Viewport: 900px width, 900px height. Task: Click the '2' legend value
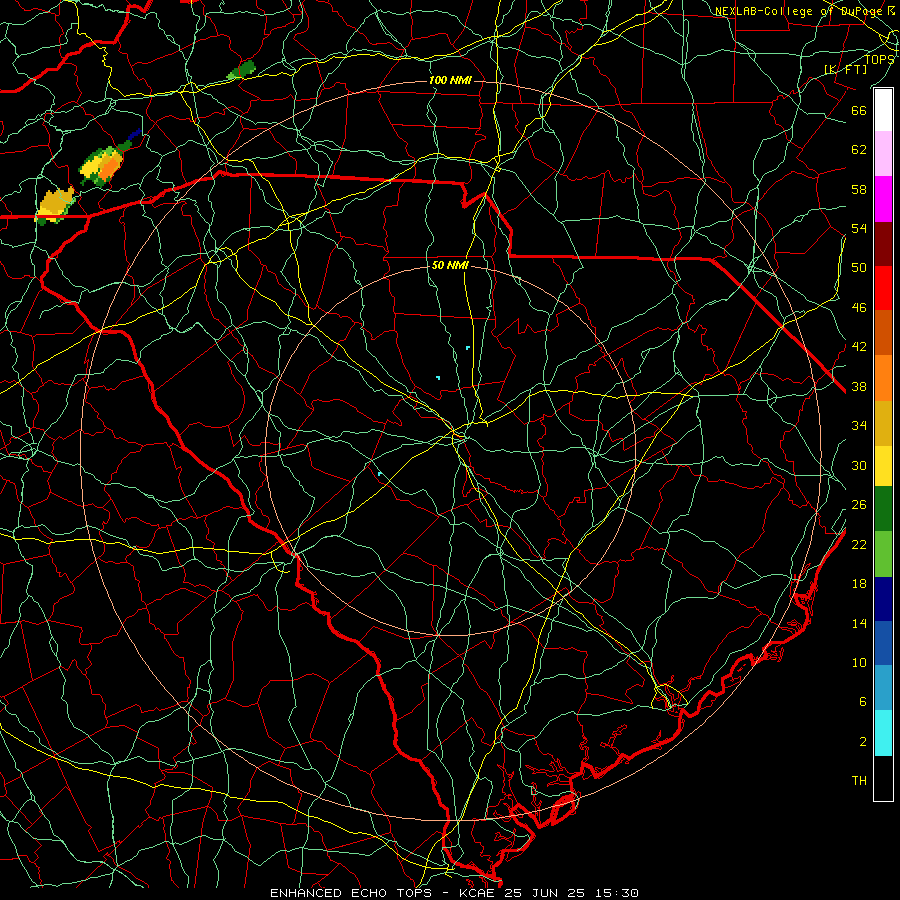[862, 742]
